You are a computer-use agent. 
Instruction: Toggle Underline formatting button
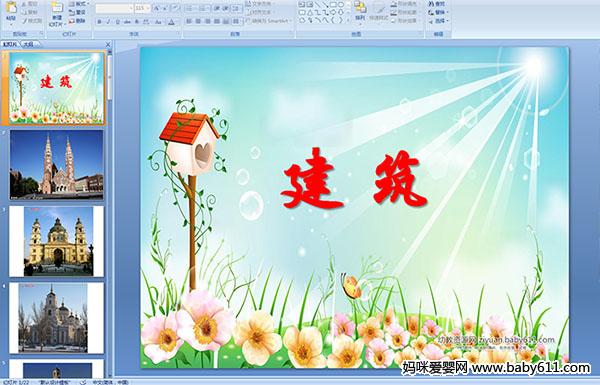pyautogui.click(x=117, y=22)
